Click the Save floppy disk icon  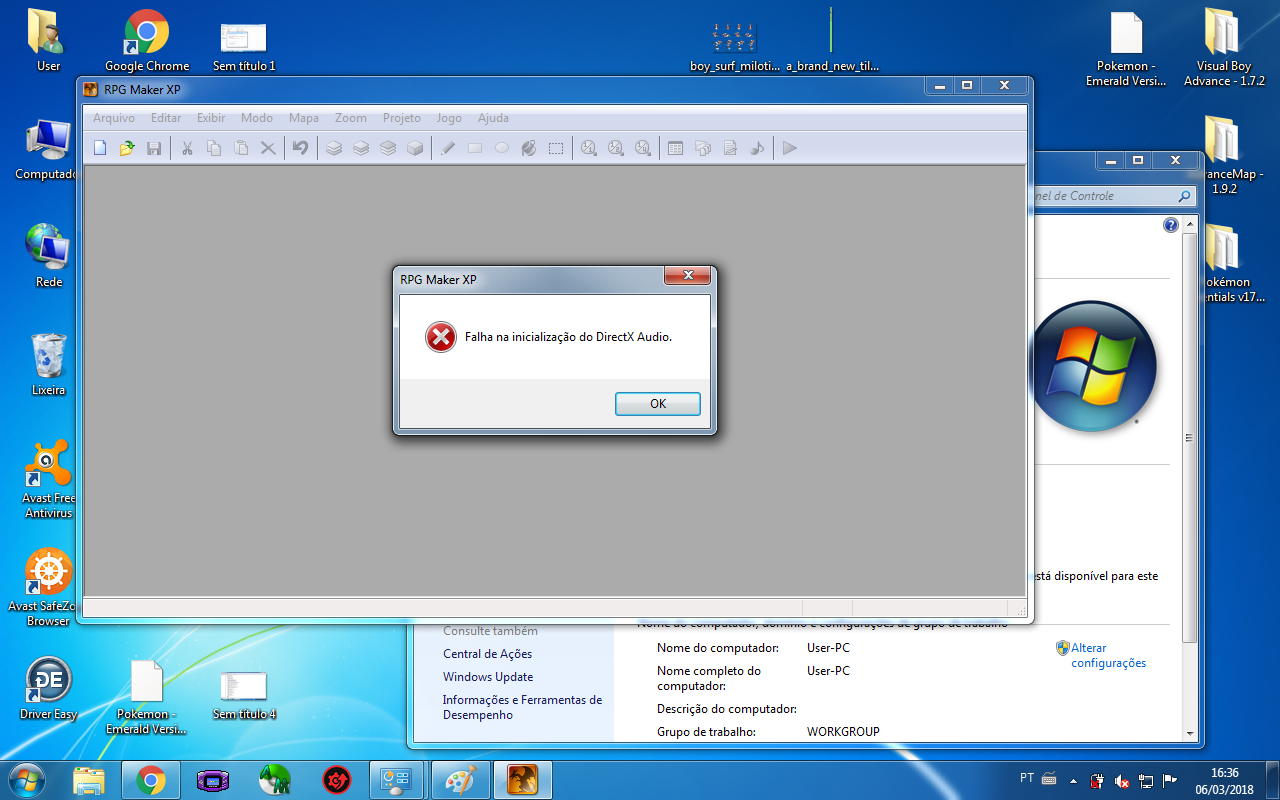(x=154, y=148)
